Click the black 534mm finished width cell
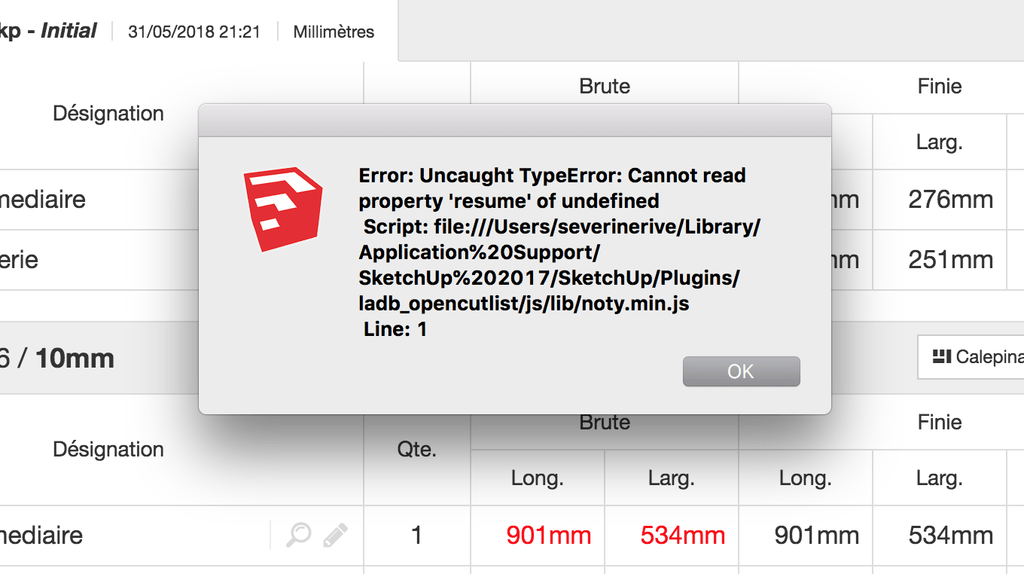Screen dimensions: 1024x574 pos(950,535)
